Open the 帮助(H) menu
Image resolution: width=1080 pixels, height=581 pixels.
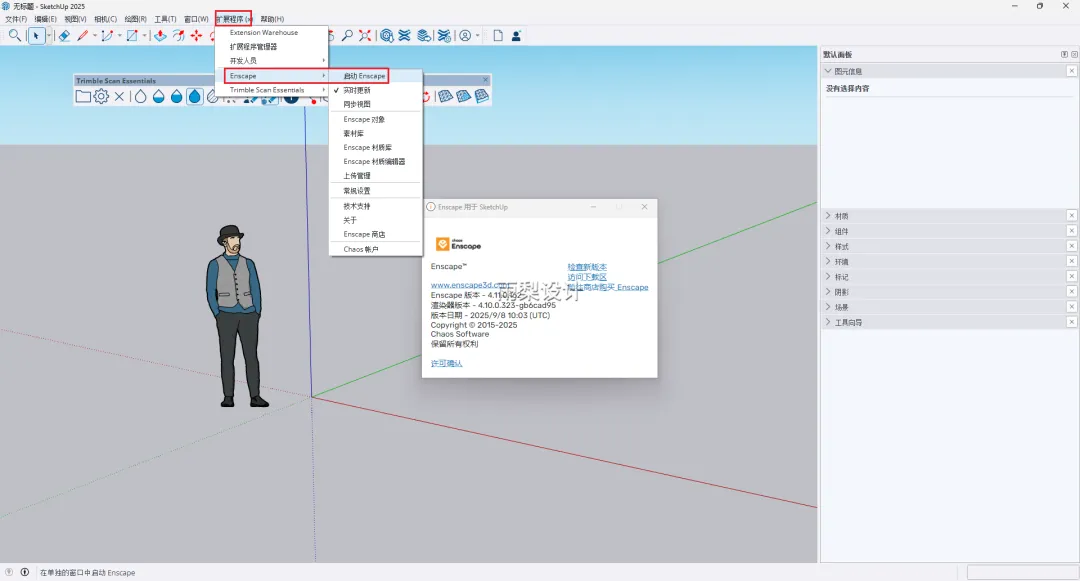coord(272,19)
